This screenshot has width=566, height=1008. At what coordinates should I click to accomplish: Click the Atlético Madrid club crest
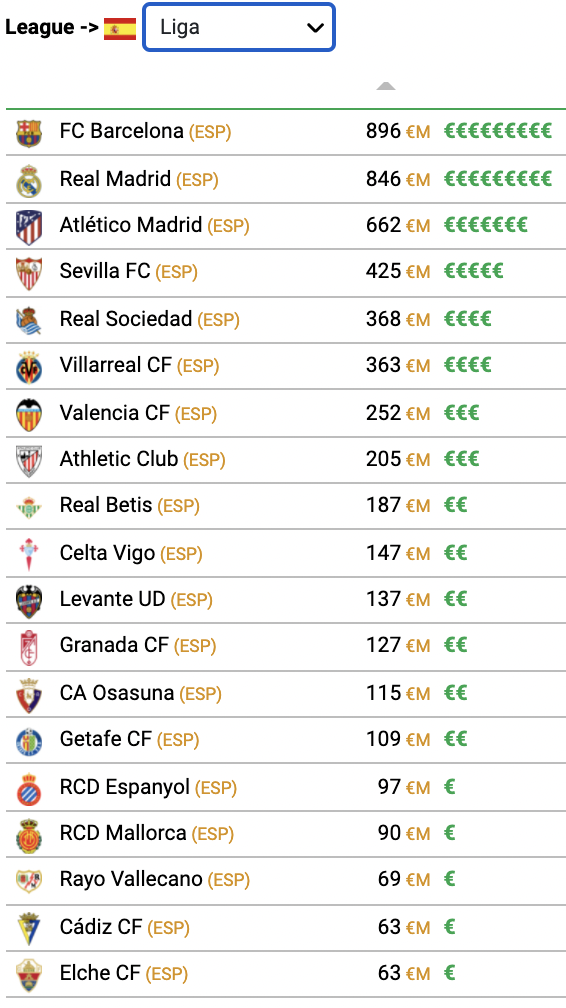tap(29, 227)
